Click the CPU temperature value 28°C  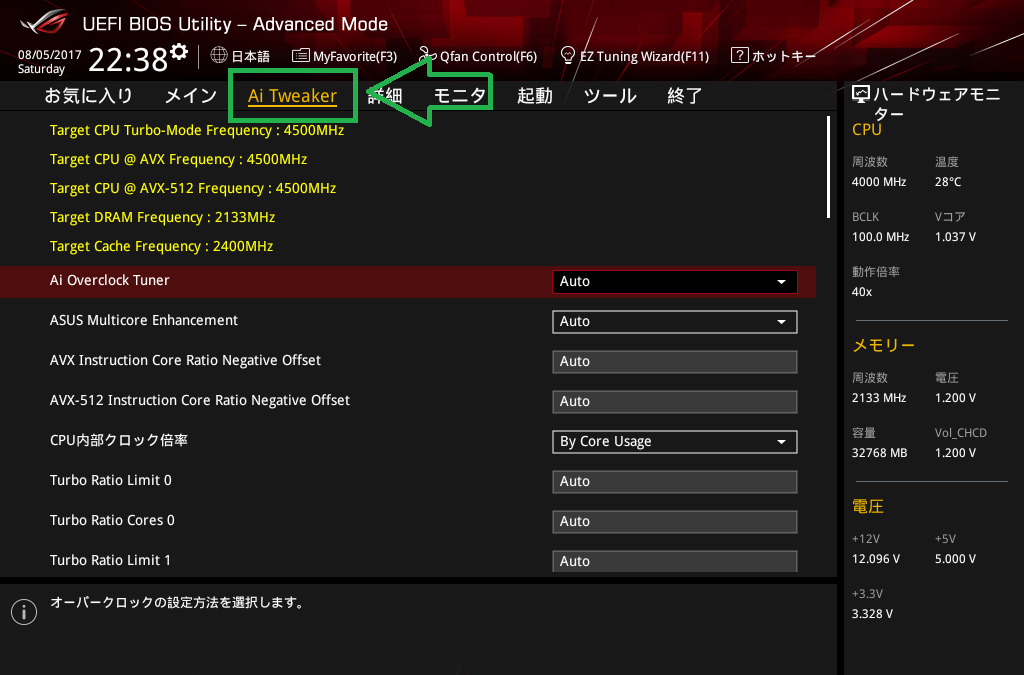(948, 182)
